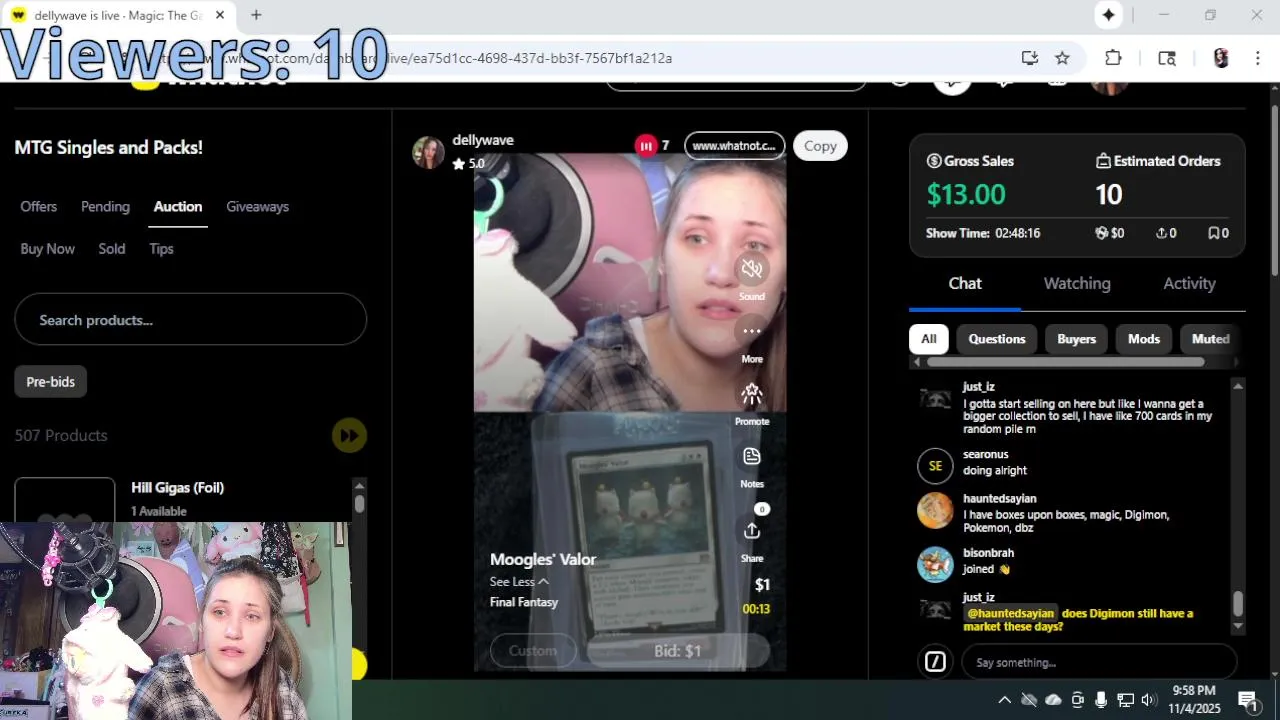The height and width of the screenshot is (720, 1280).
Task: Select the All chat filter
Action: (x=928, y=339)
